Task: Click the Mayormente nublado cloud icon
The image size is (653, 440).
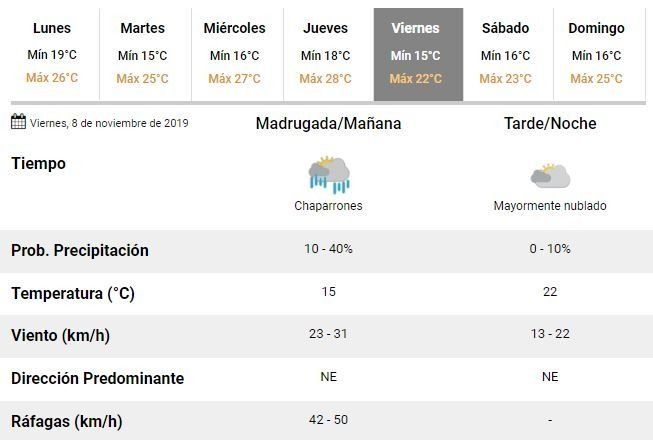Action: coord(550,176)
